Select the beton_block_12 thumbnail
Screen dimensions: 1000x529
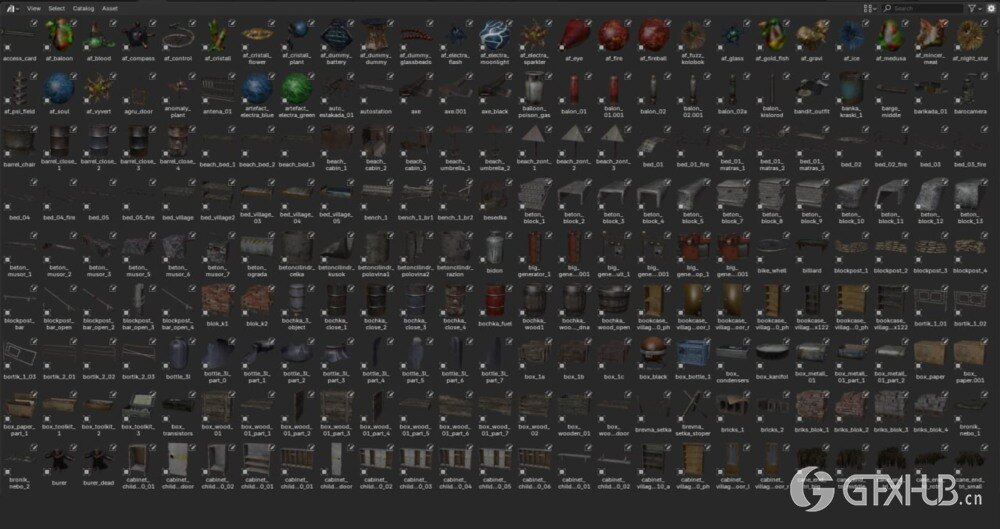click(x=930, y=194)
